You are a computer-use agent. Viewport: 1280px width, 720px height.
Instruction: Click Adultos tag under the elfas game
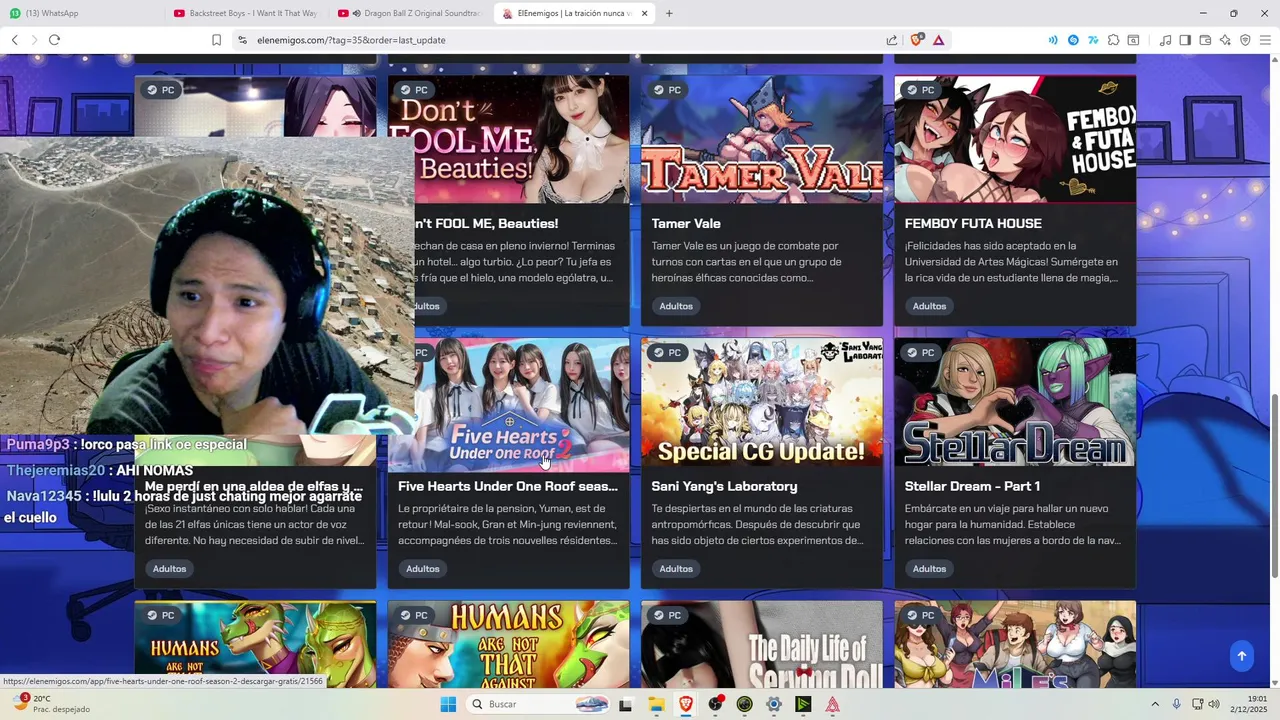[x=169, y=569]
